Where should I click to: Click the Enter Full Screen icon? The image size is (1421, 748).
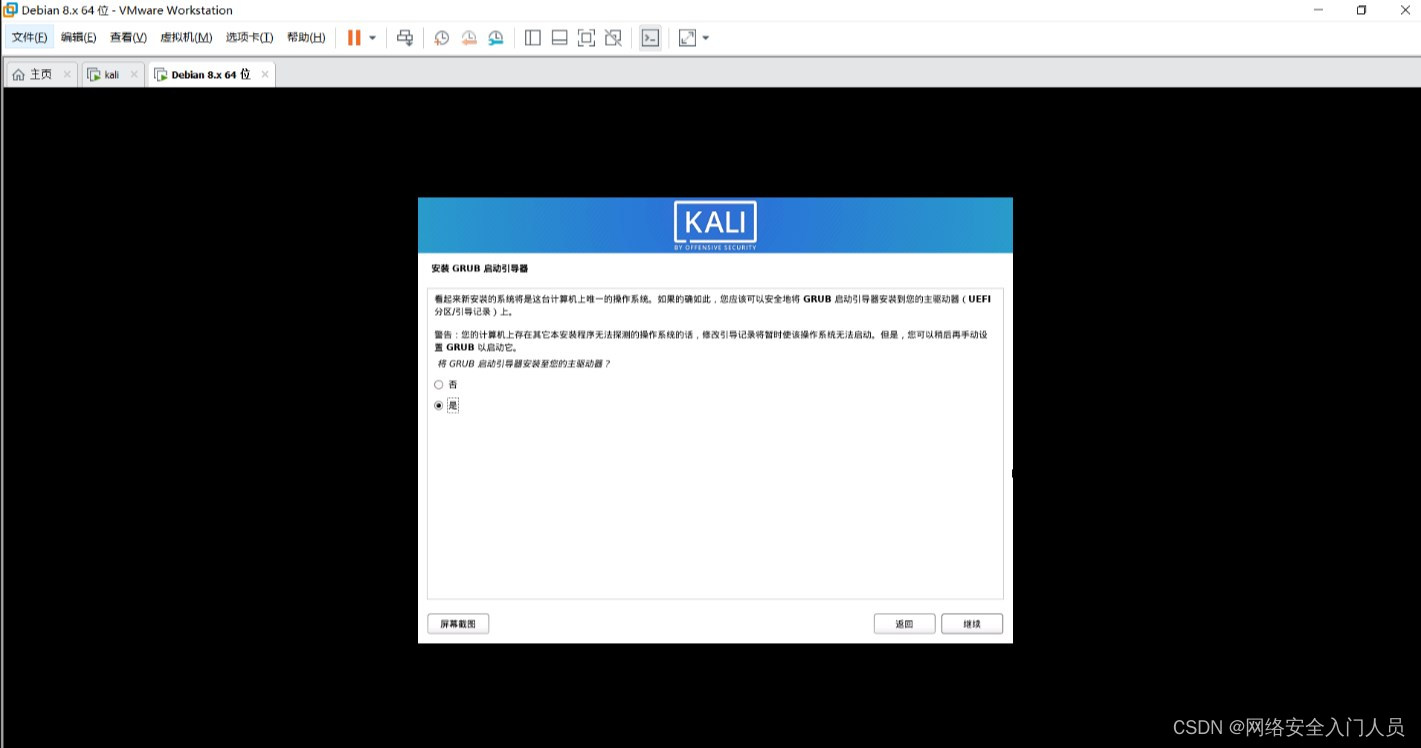point(585,37)
